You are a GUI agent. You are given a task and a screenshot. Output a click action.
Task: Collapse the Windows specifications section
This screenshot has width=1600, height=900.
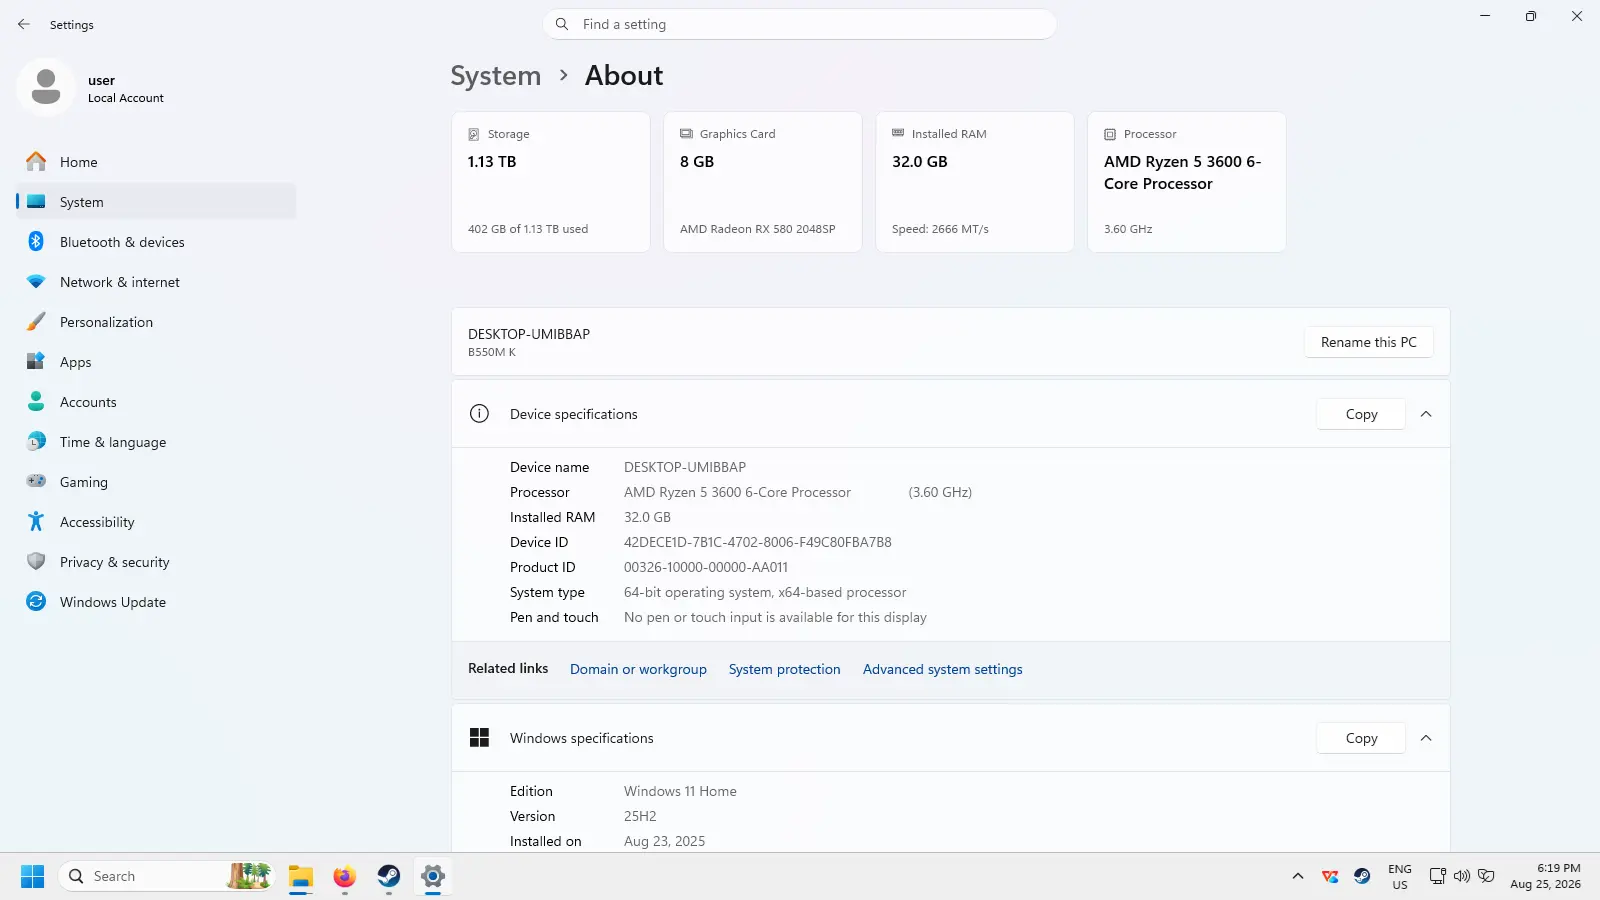click(x=1426, y=738)
